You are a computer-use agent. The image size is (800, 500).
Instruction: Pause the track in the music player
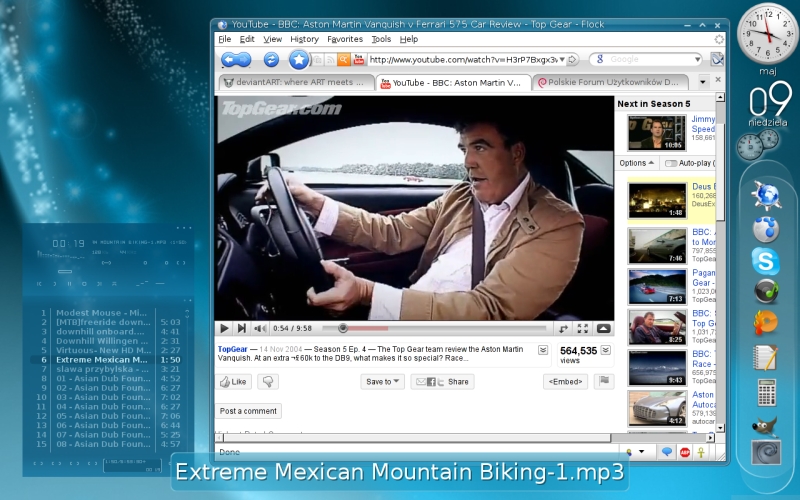pos(69,284)
